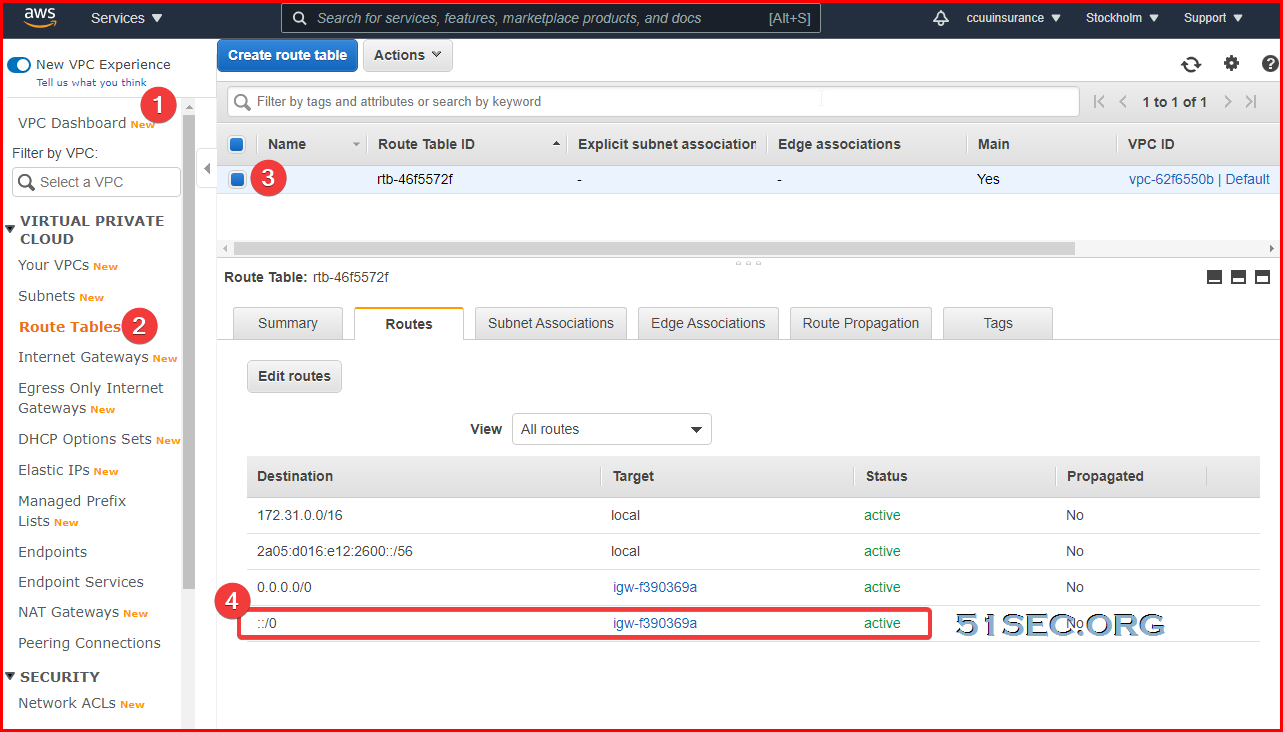This screenshot has height=732, width=1283.
Task: Open Elastic IPs in sidebar
Action: pyautogui.click(x=54, y=470)
